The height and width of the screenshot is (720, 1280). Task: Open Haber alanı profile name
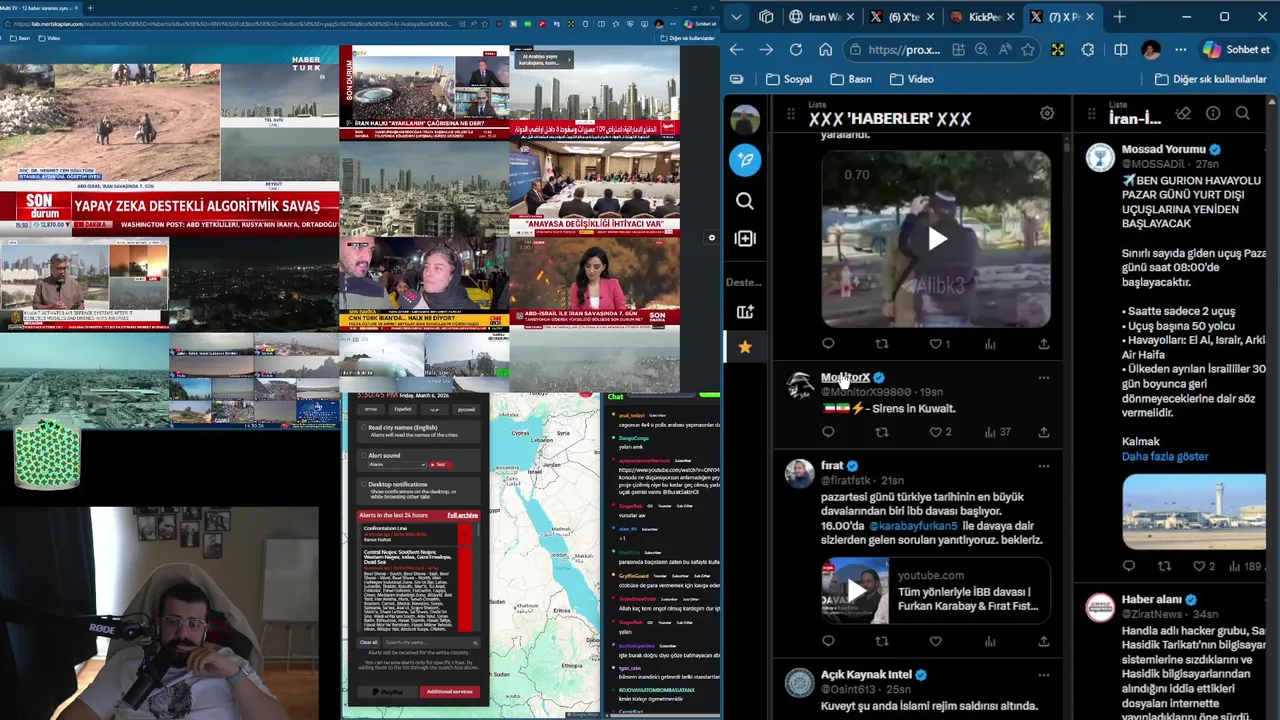pyautogui.click(x=1152, y=599)
